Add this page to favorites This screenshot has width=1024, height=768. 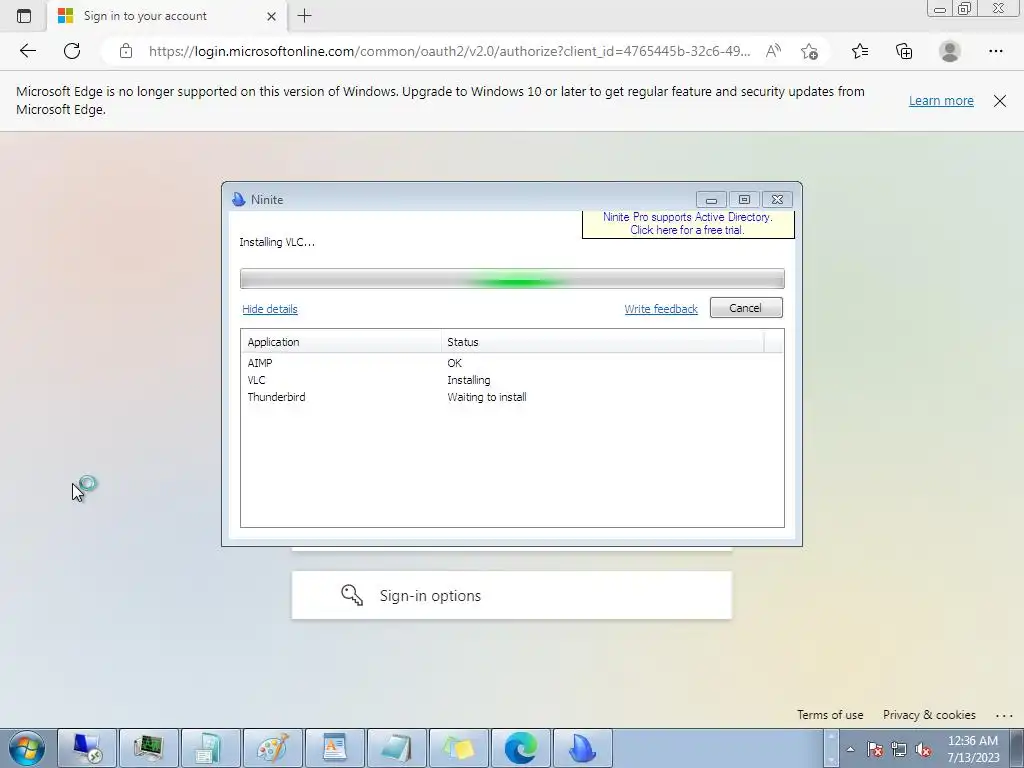point(810,51)
